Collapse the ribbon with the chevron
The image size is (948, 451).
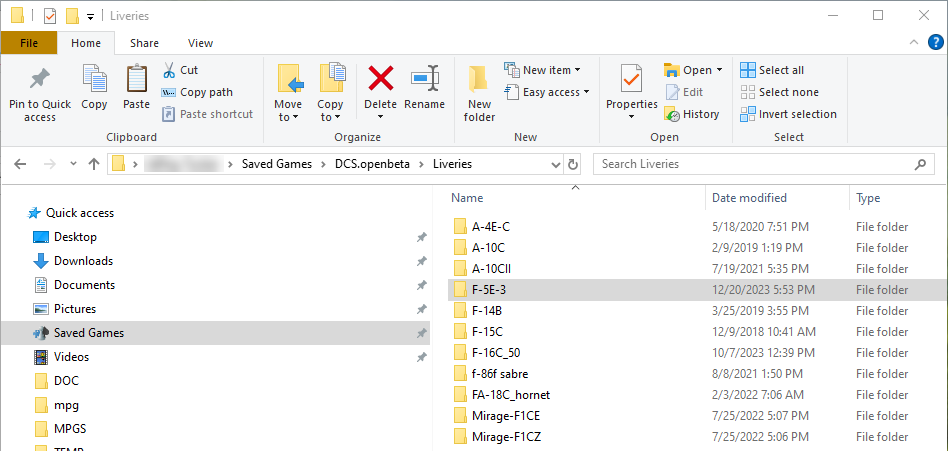pyautogui.click(x=914, y=42)
